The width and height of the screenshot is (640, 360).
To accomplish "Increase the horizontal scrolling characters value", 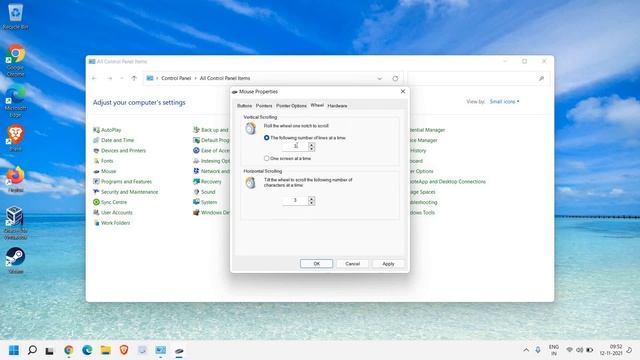I will [x=311, y=198].
